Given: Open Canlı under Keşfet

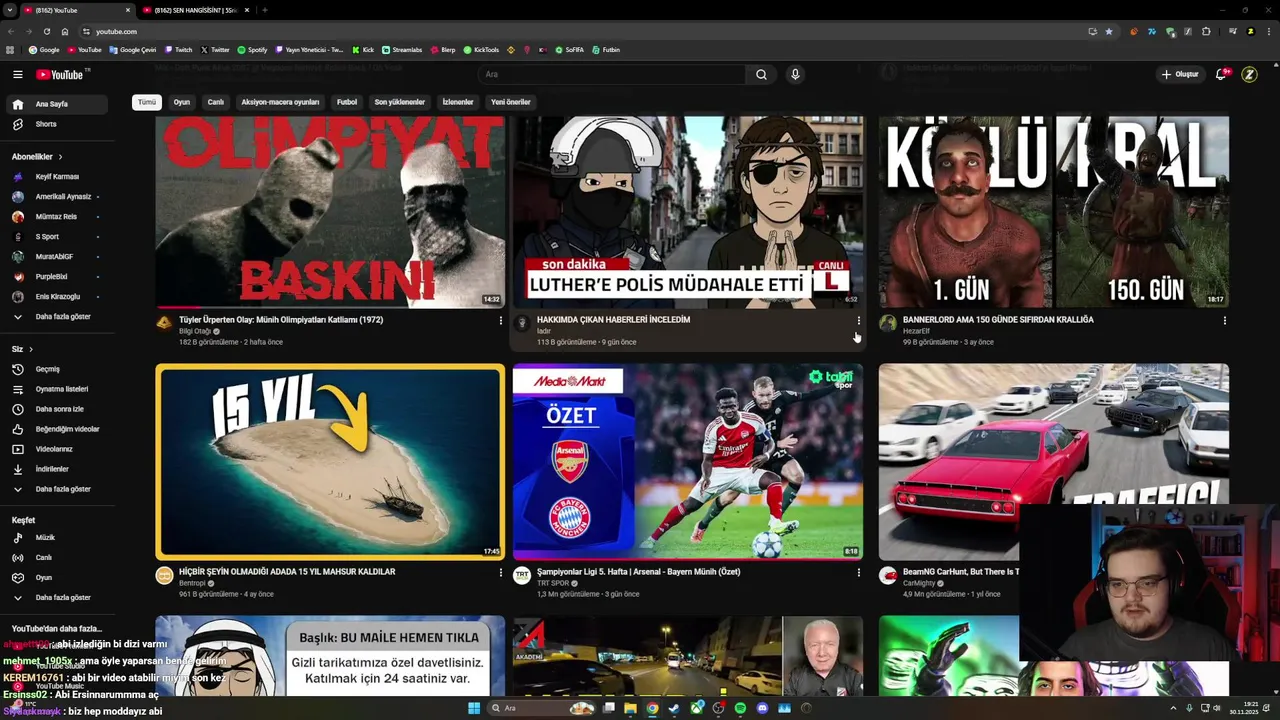Looking at the screenshot, I should coord(56,558).
